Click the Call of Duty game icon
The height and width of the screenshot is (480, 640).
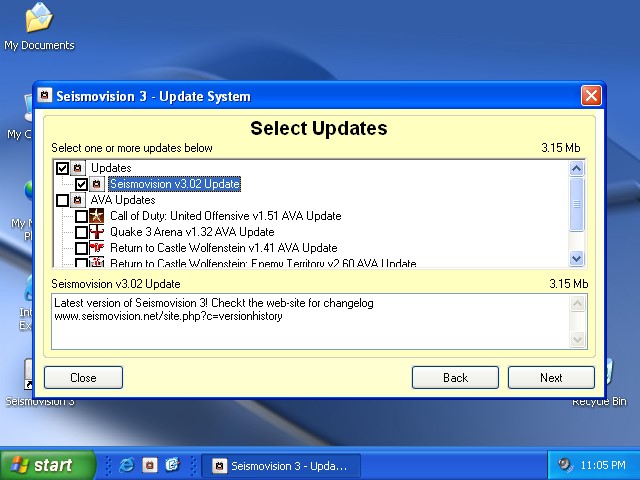pos(97,216)
